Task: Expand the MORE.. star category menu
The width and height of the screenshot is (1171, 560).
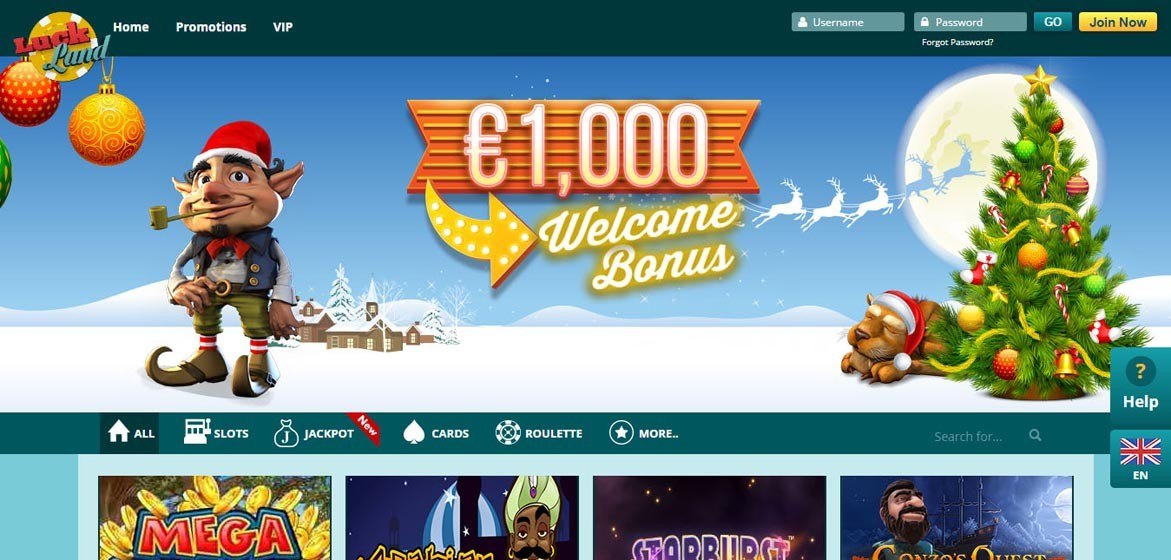Action: pos(644,433)
